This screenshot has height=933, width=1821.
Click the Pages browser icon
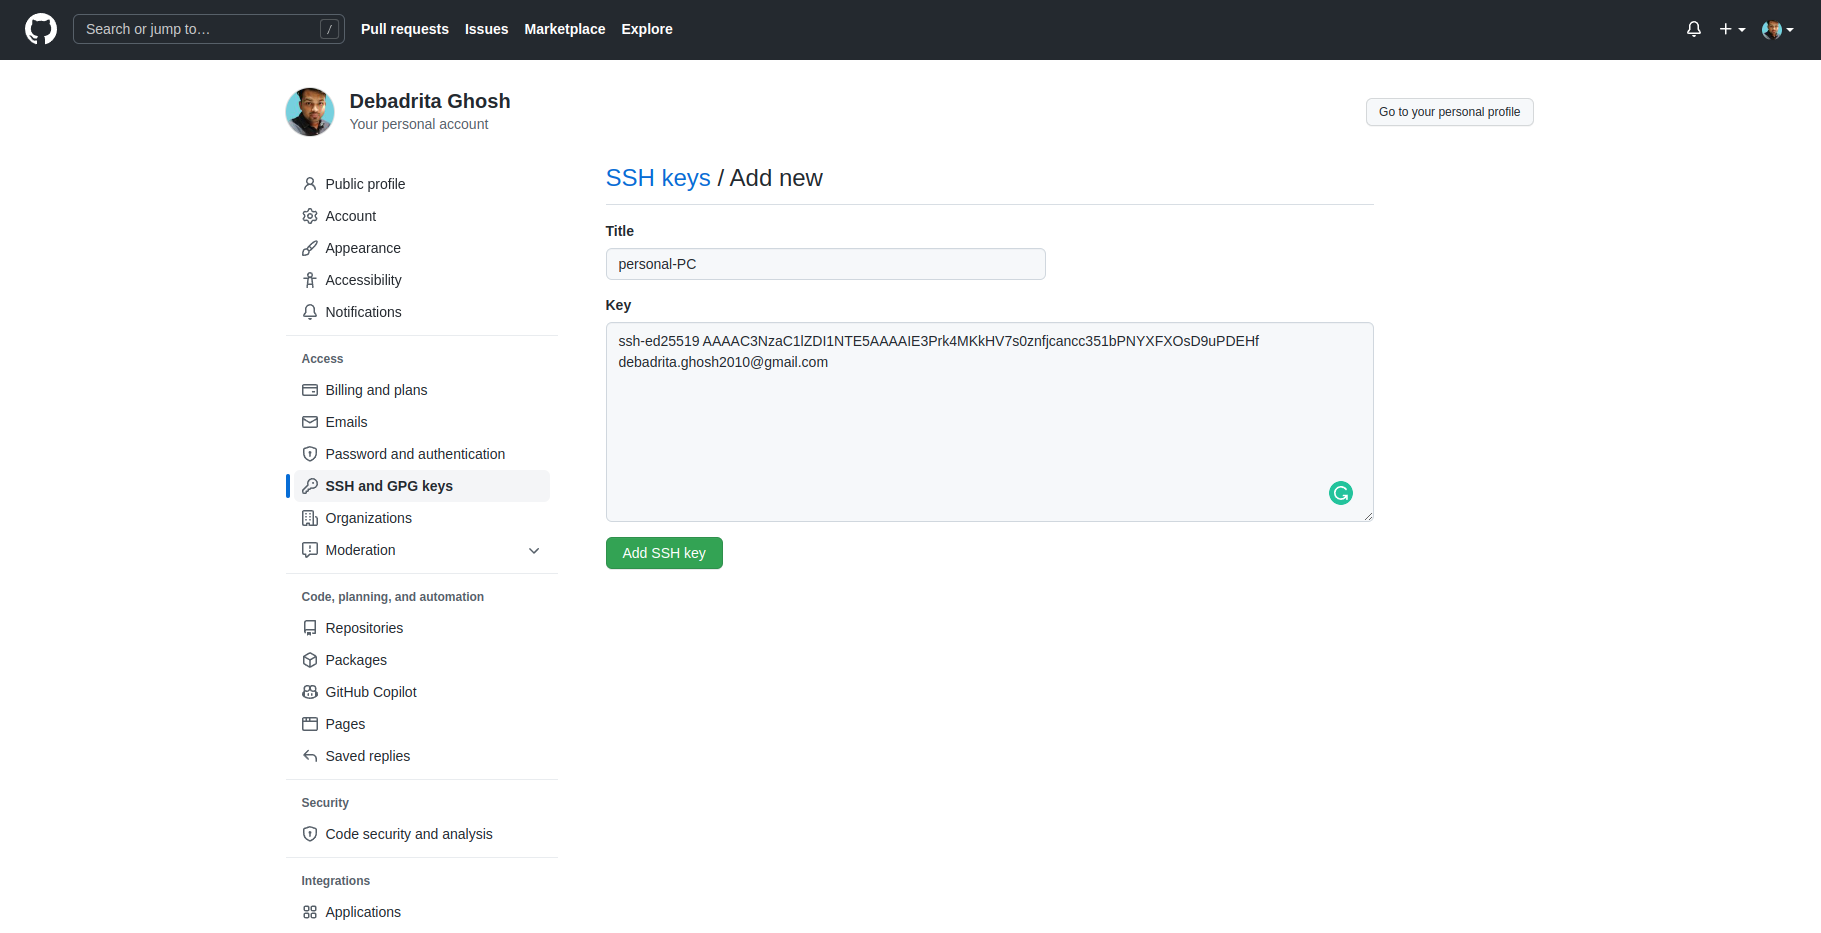point(310,724)
